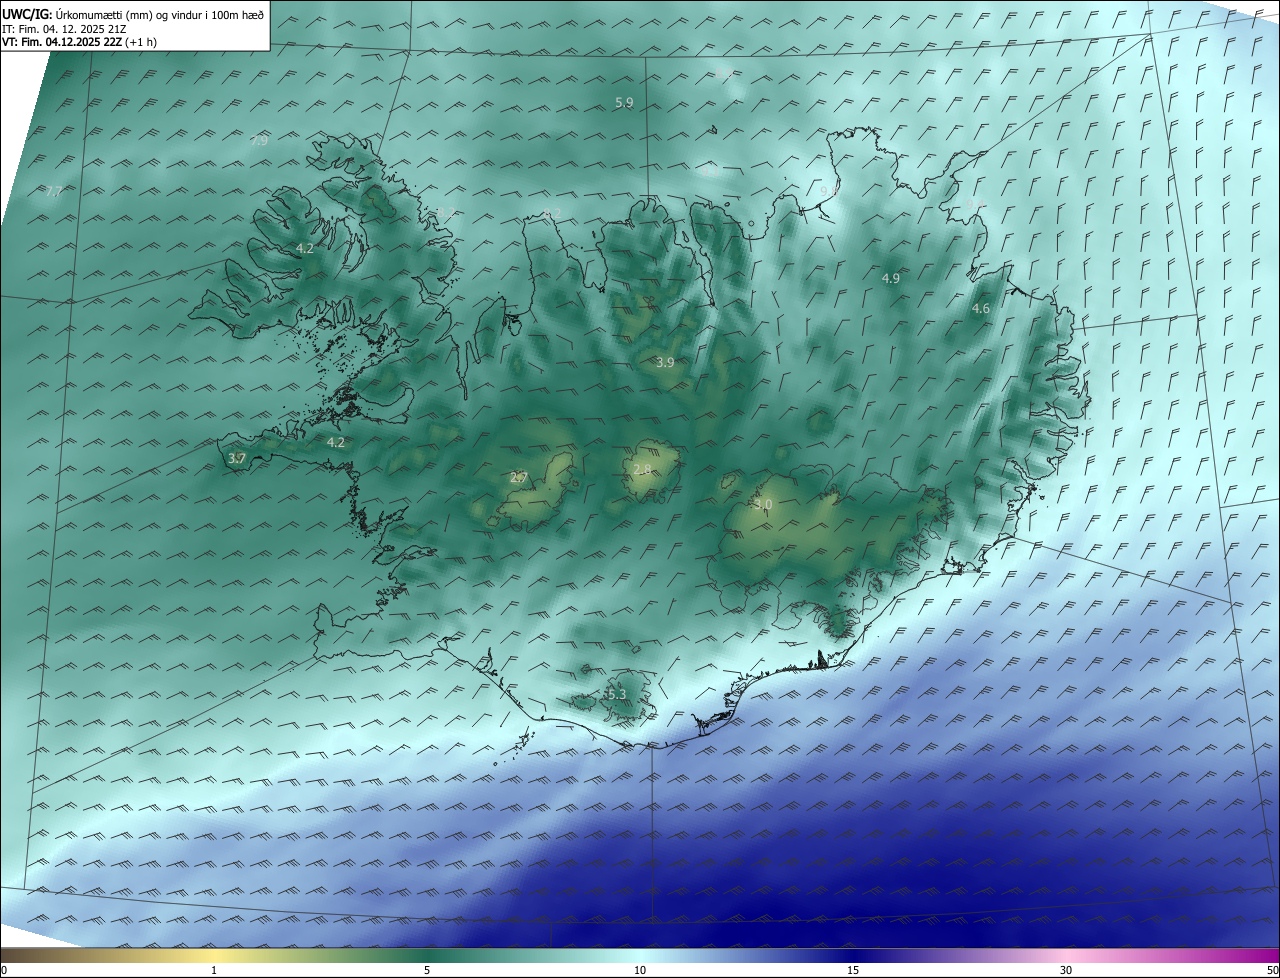Click the 'VT: Fim. 04.12.2025 22Z (+1 h)' line

79,42
